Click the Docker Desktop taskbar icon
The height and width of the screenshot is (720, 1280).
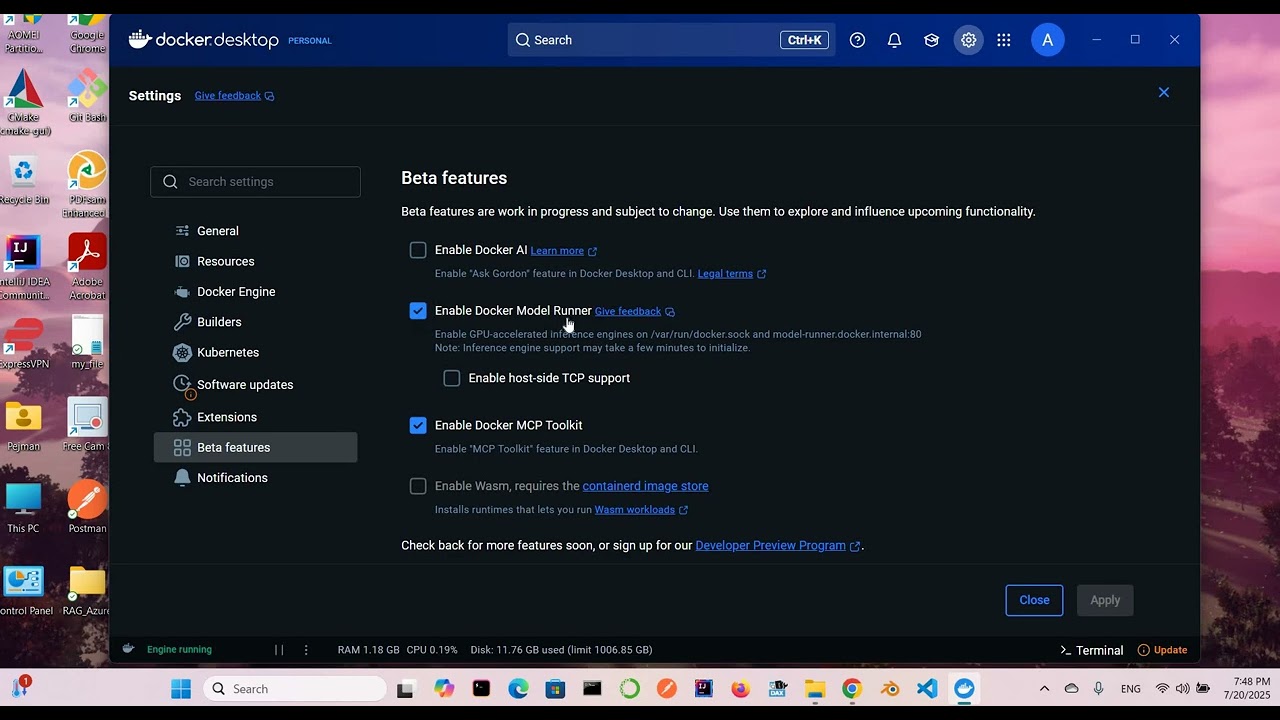964,689
